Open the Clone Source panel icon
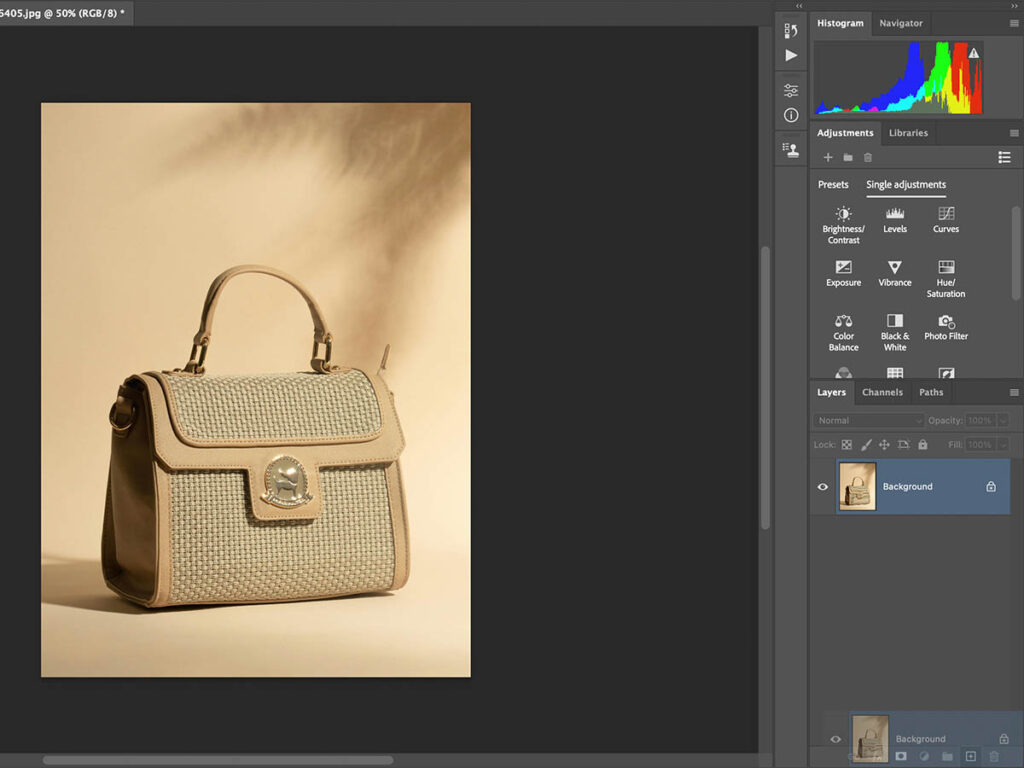Viewport: 1024px width, 768px height. (791, 150)
